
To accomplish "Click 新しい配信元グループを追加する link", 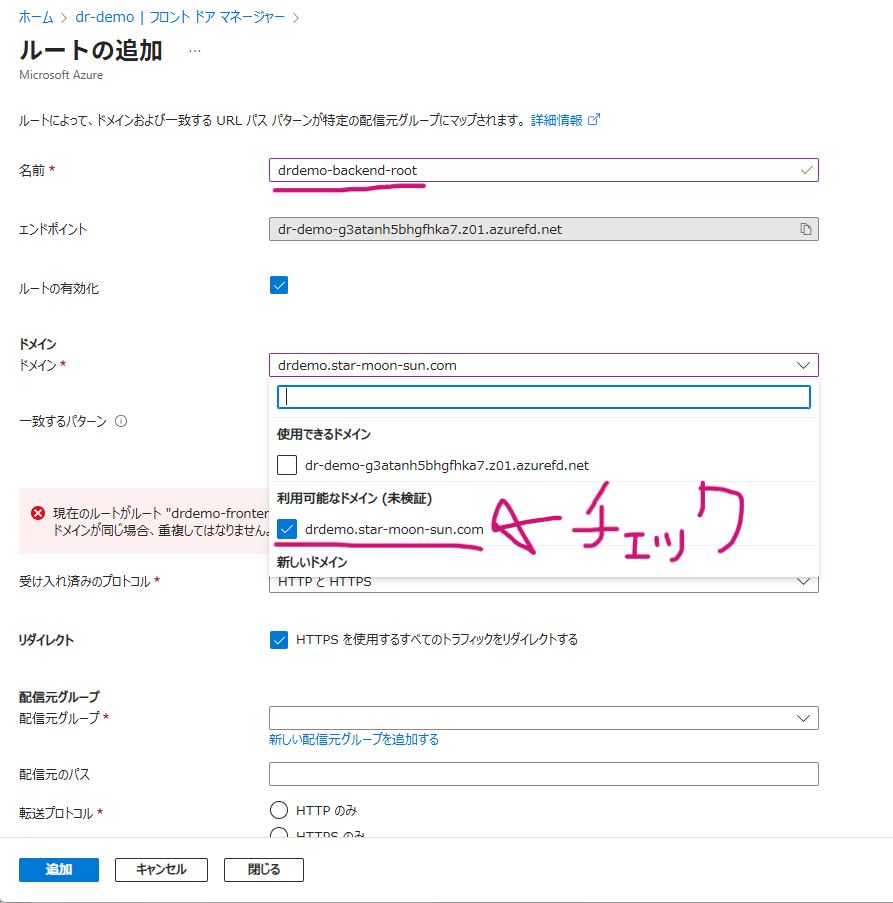I will pos(354,739).
